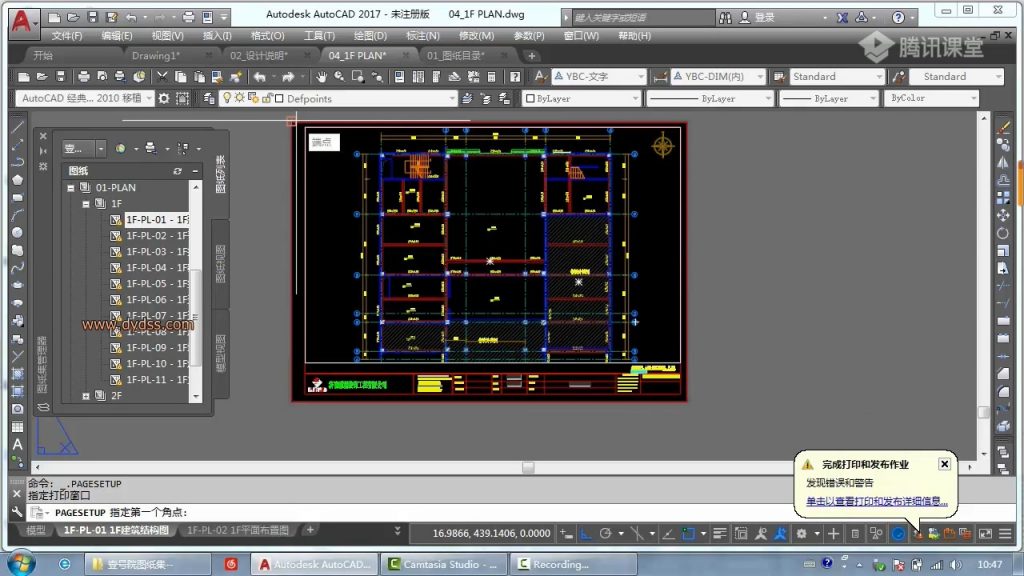Click the Plot printer icon
This screenshot has width=1024, height=576.
(x=84, y=77)
